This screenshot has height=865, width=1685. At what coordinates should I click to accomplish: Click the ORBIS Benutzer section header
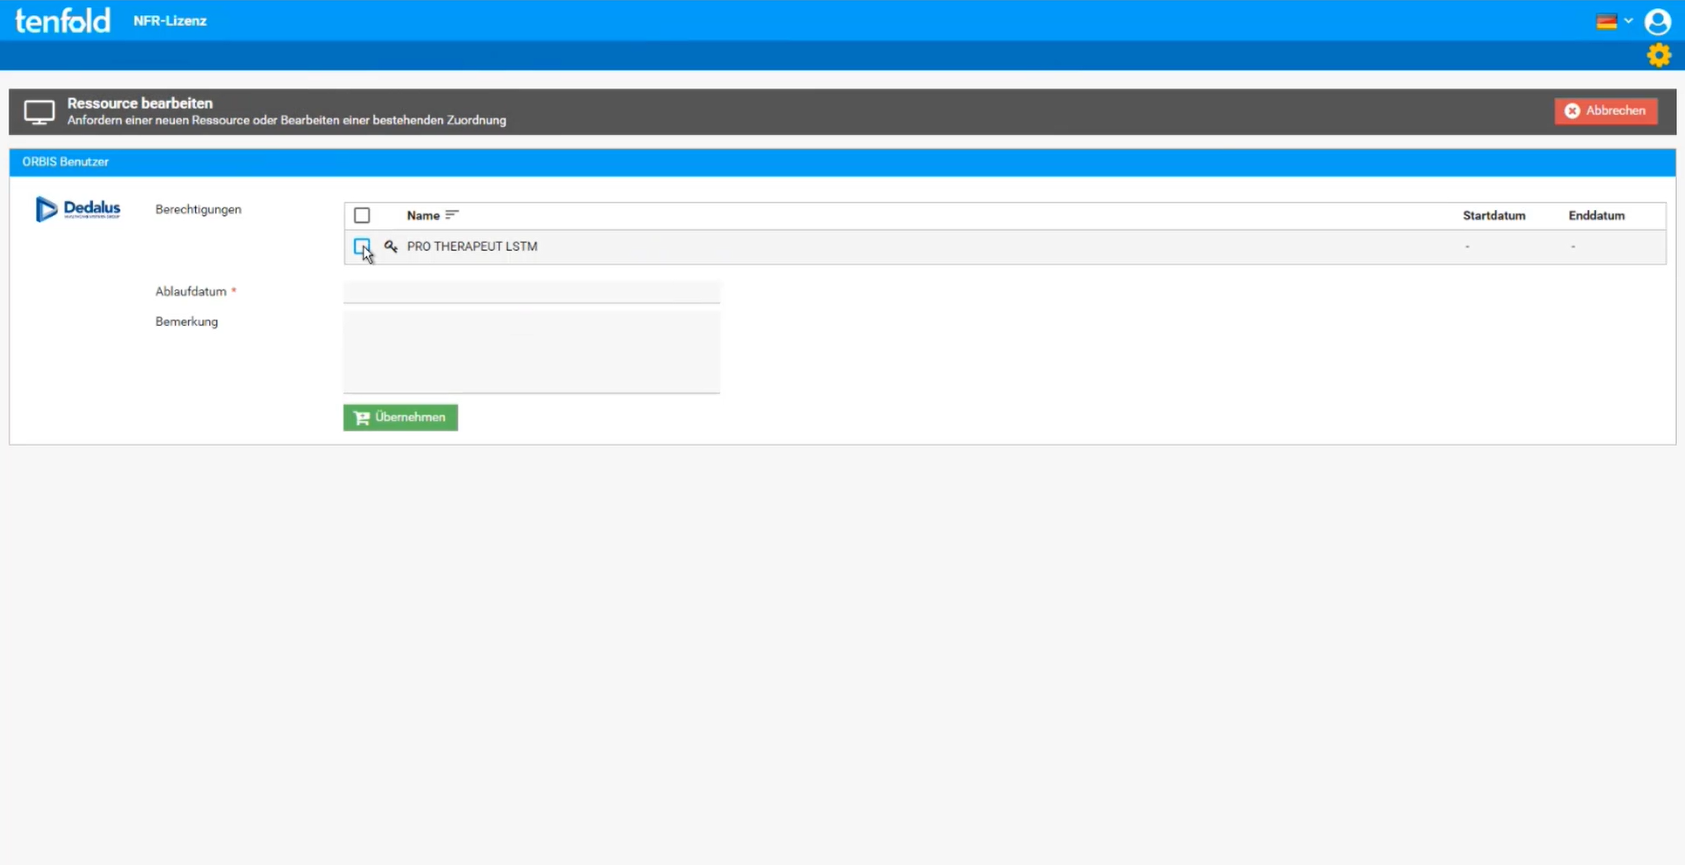pos(842,162)
